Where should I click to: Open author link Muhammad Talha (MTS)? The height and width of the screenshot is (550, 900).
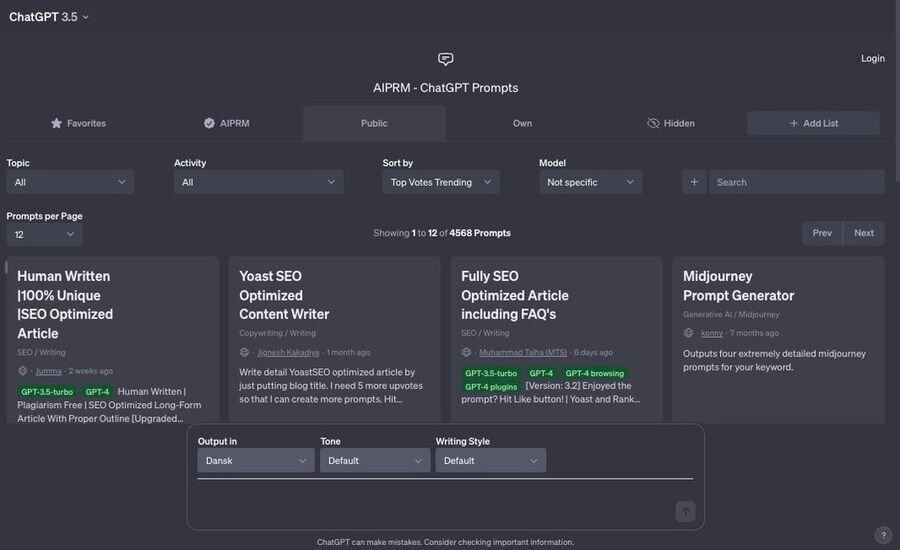(x=522, y=352)
